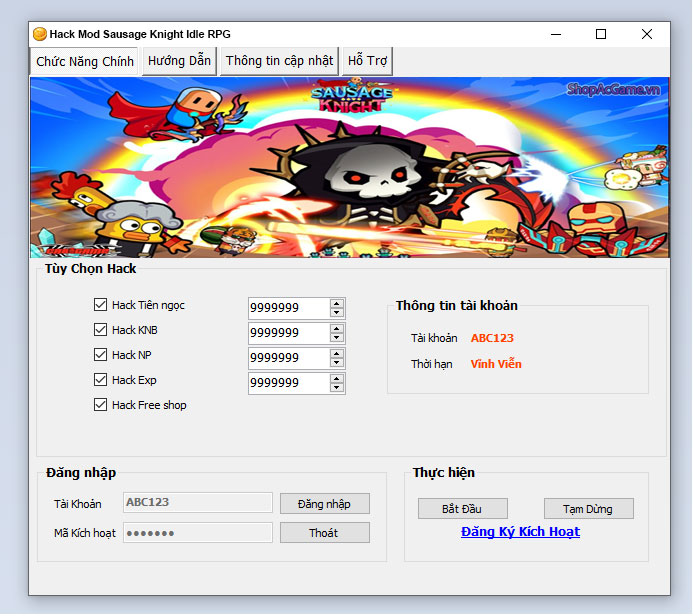Decrease the Hack Tiên ngọc value with down arrow

coord(337,312)
